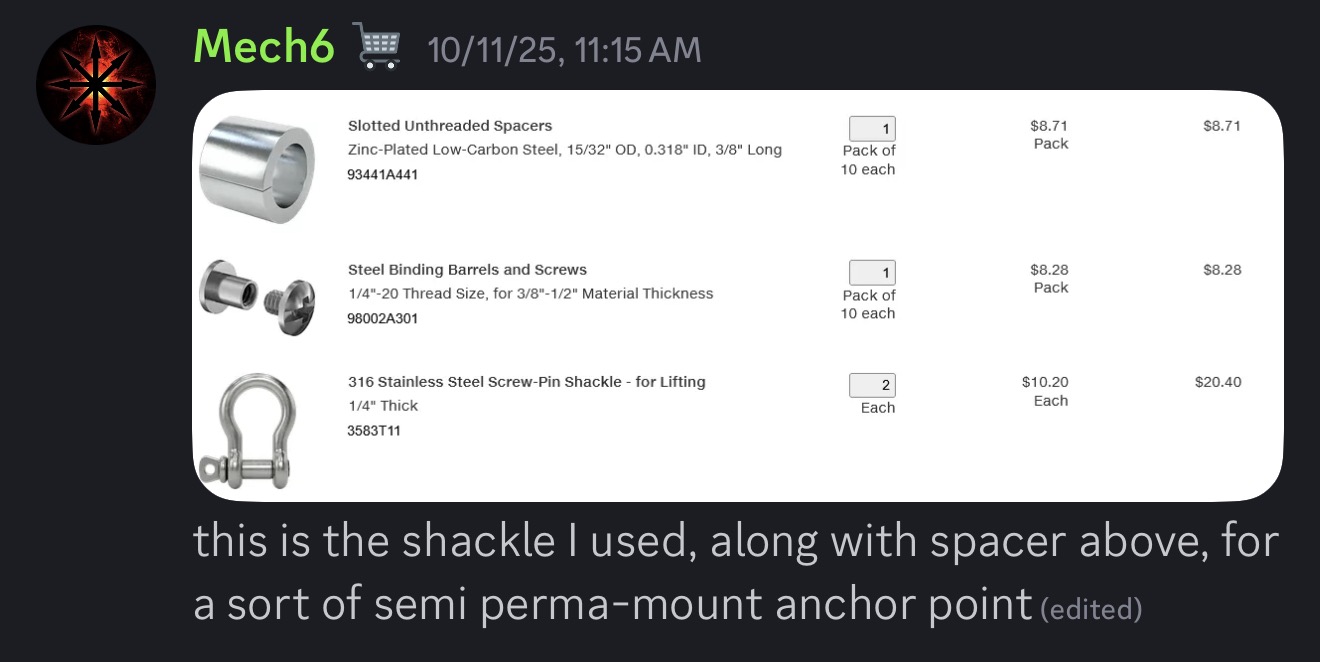
Task: Click the Steel Binding Barrels and Screws title
Action: coord(467,270)
